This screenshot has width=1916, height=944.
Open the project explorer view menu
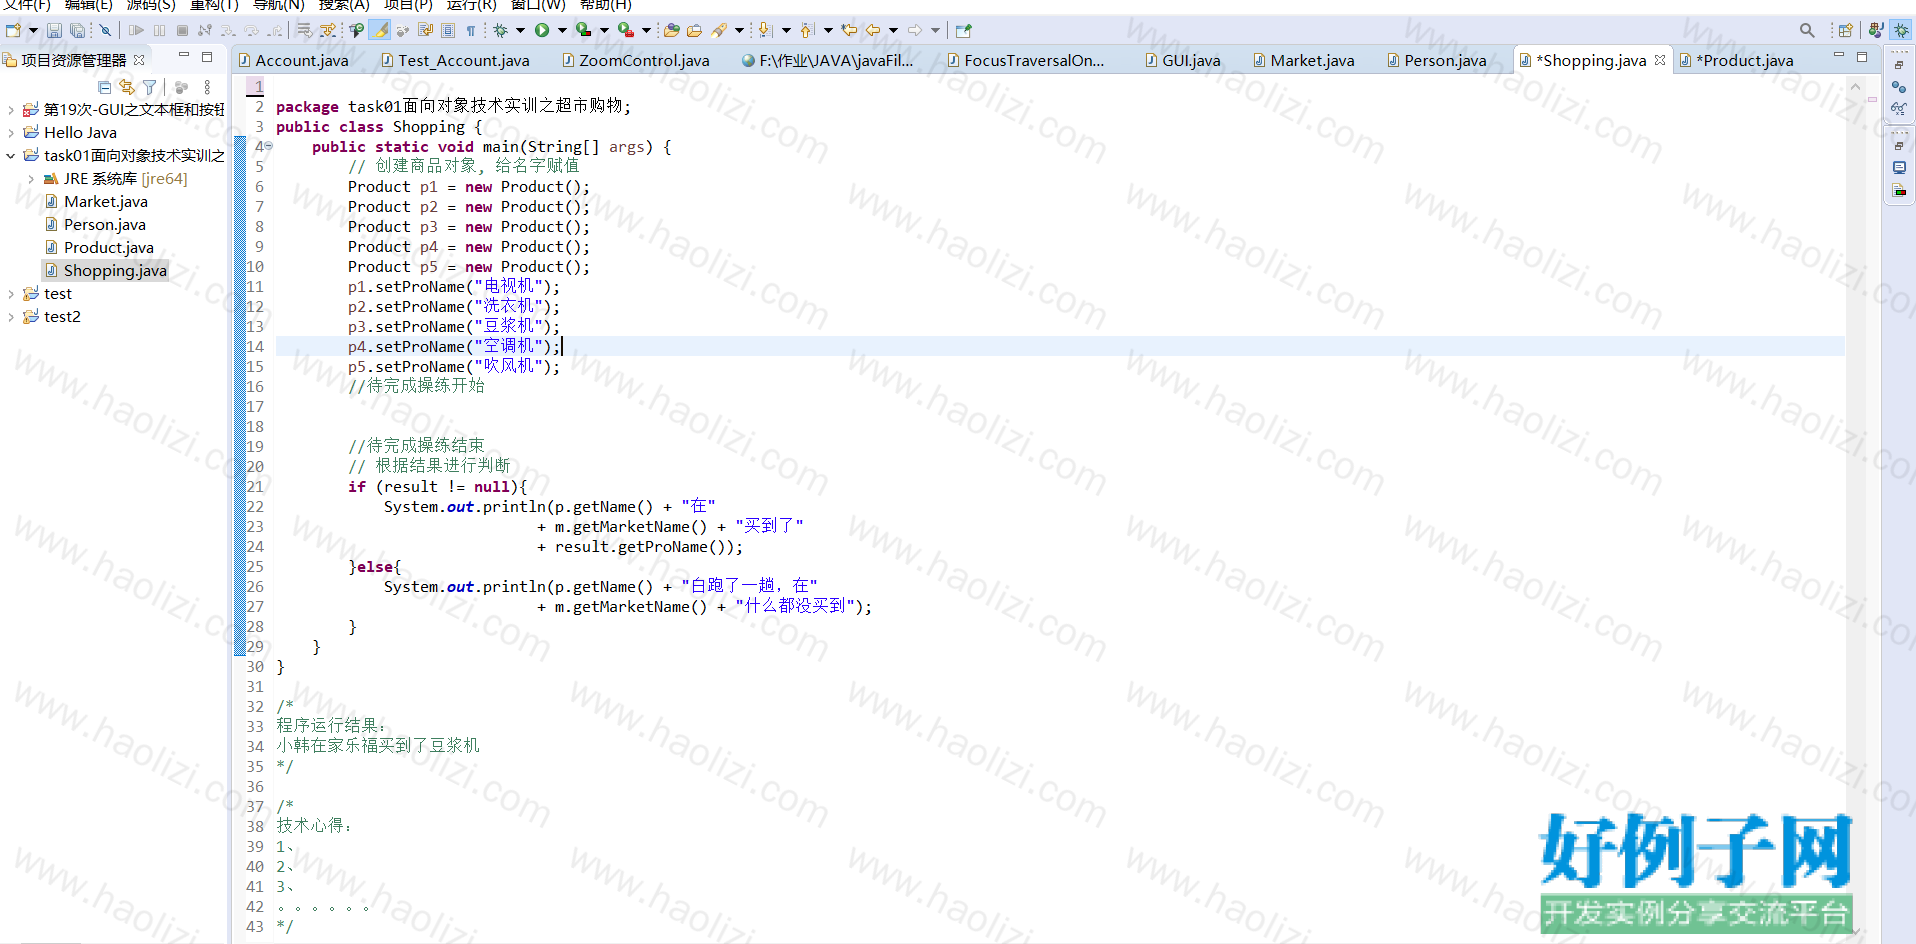[207, 87]
